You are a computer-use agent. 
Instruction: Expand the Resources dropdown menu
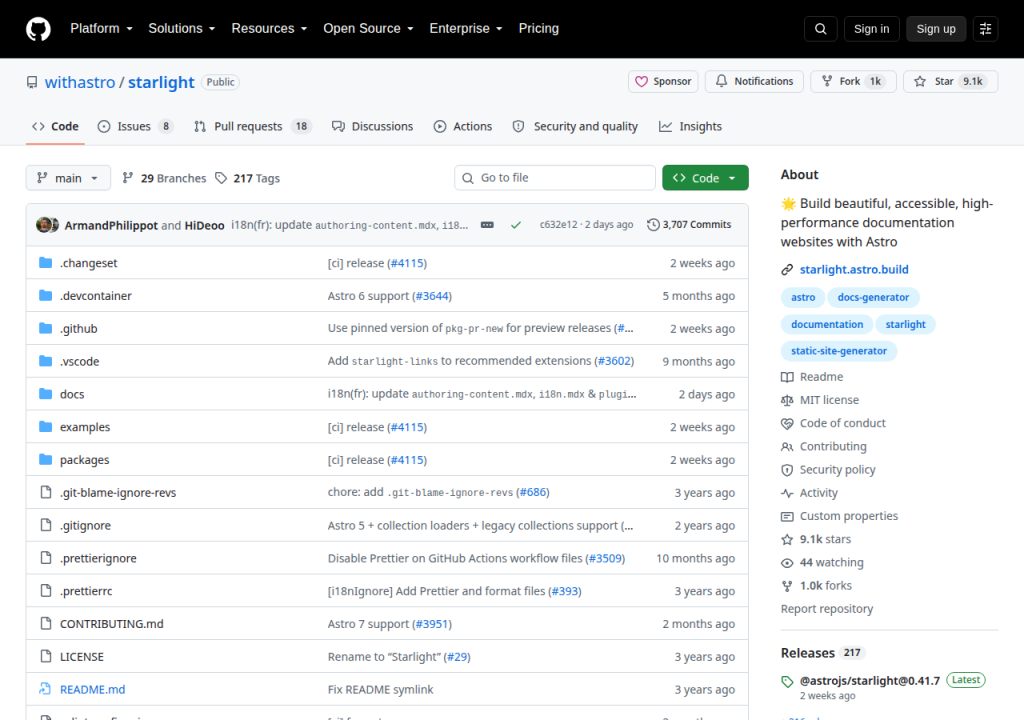pyautogui.click(x=269, y=29)
